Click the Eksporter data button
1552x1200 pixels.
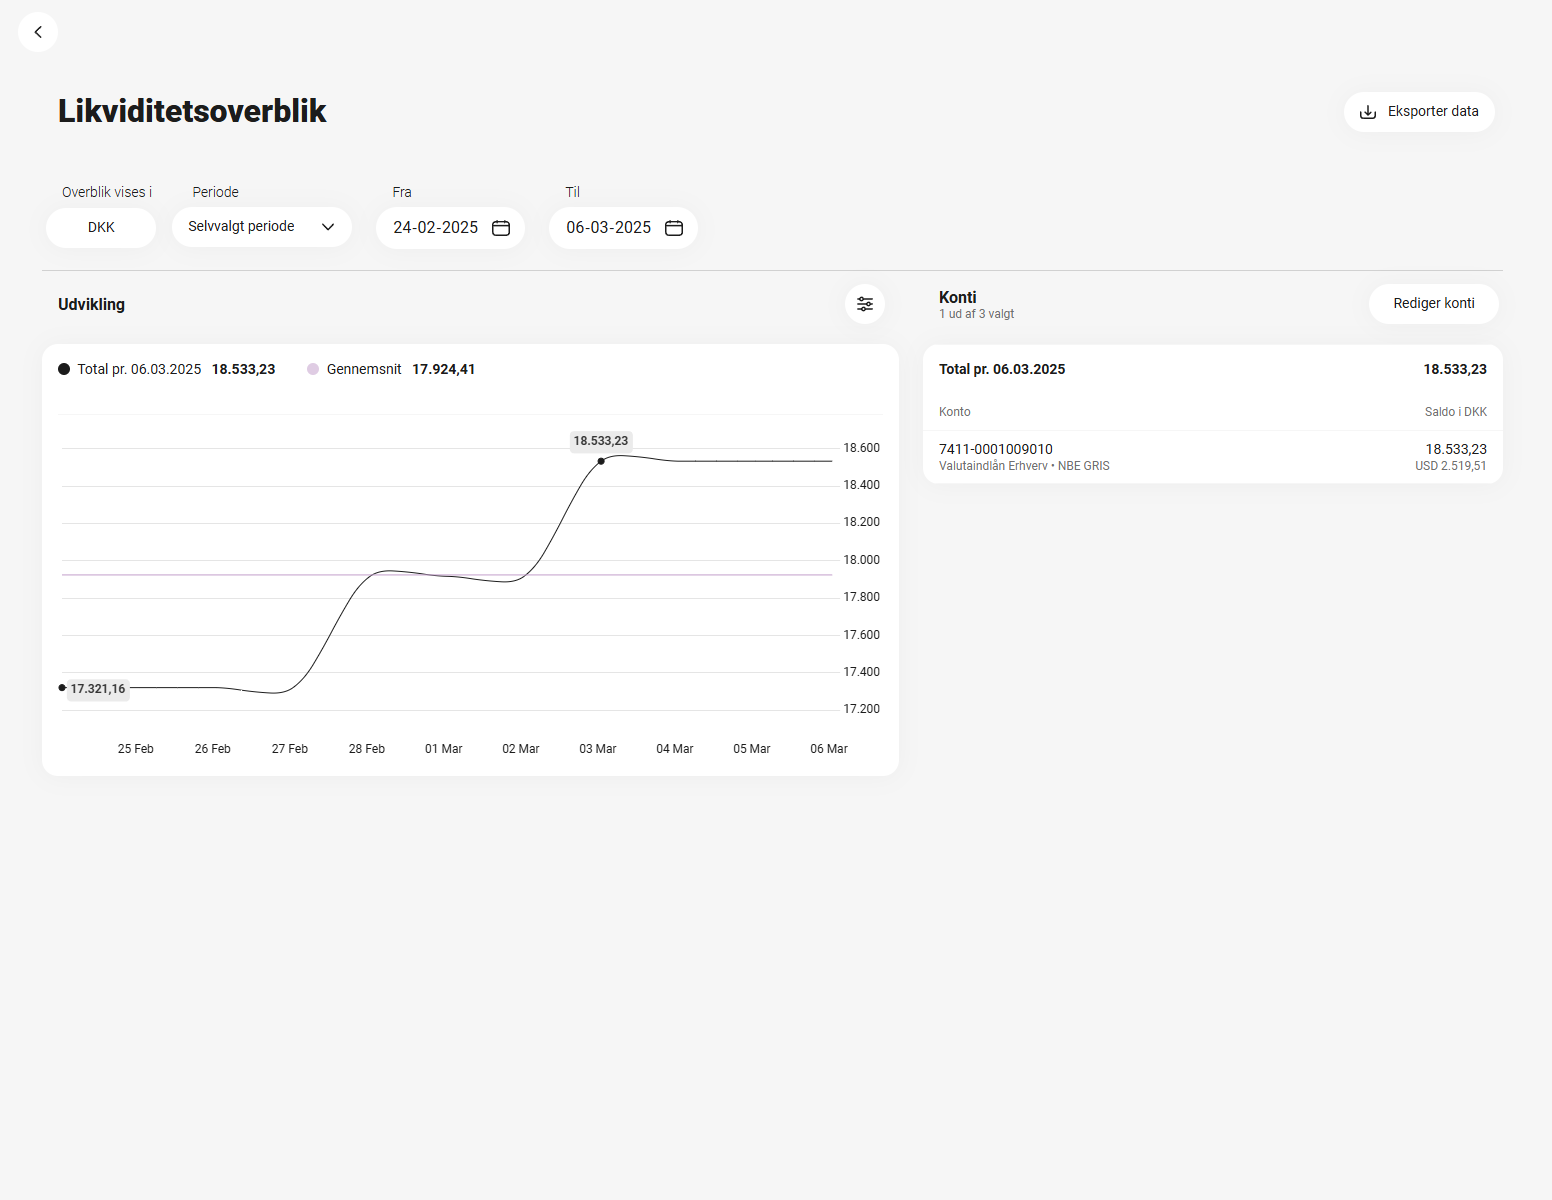pos(1419,112)
